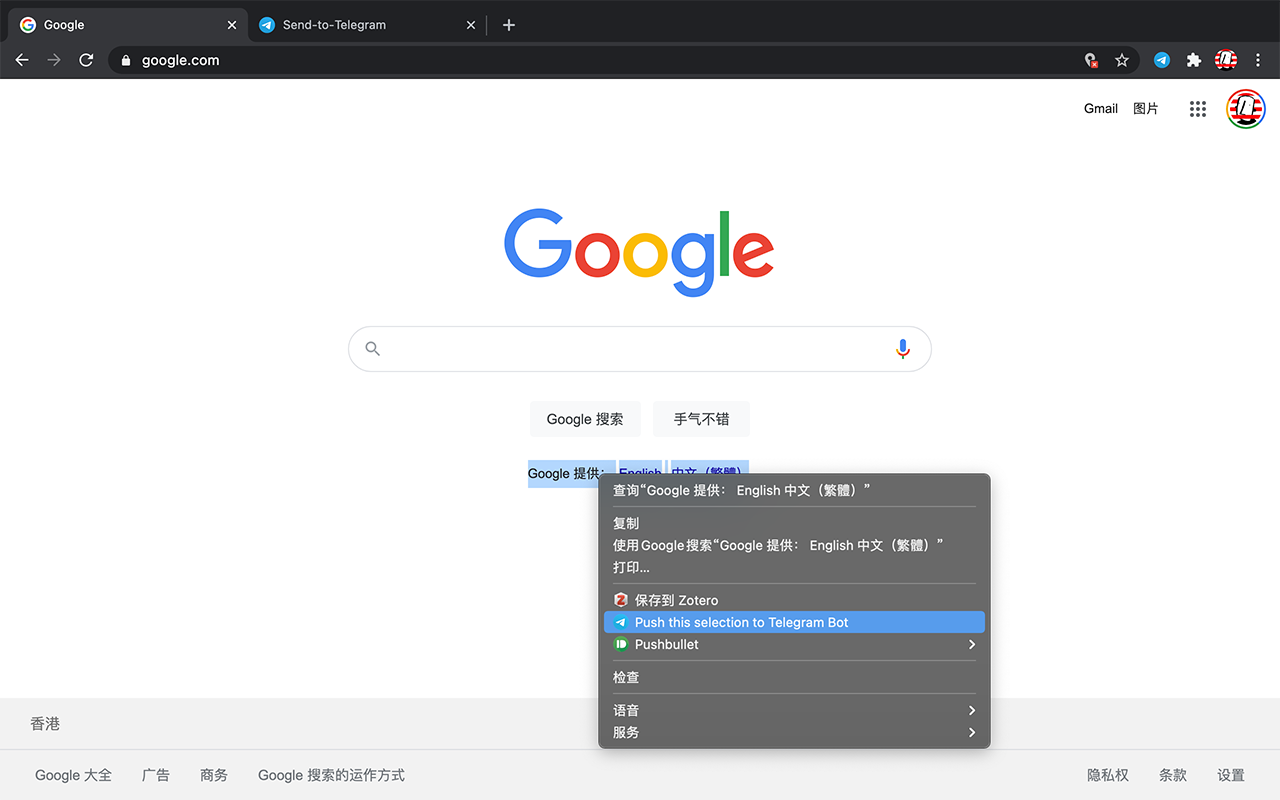
Task: Open the Gmail link
Action: point(1100,108)
